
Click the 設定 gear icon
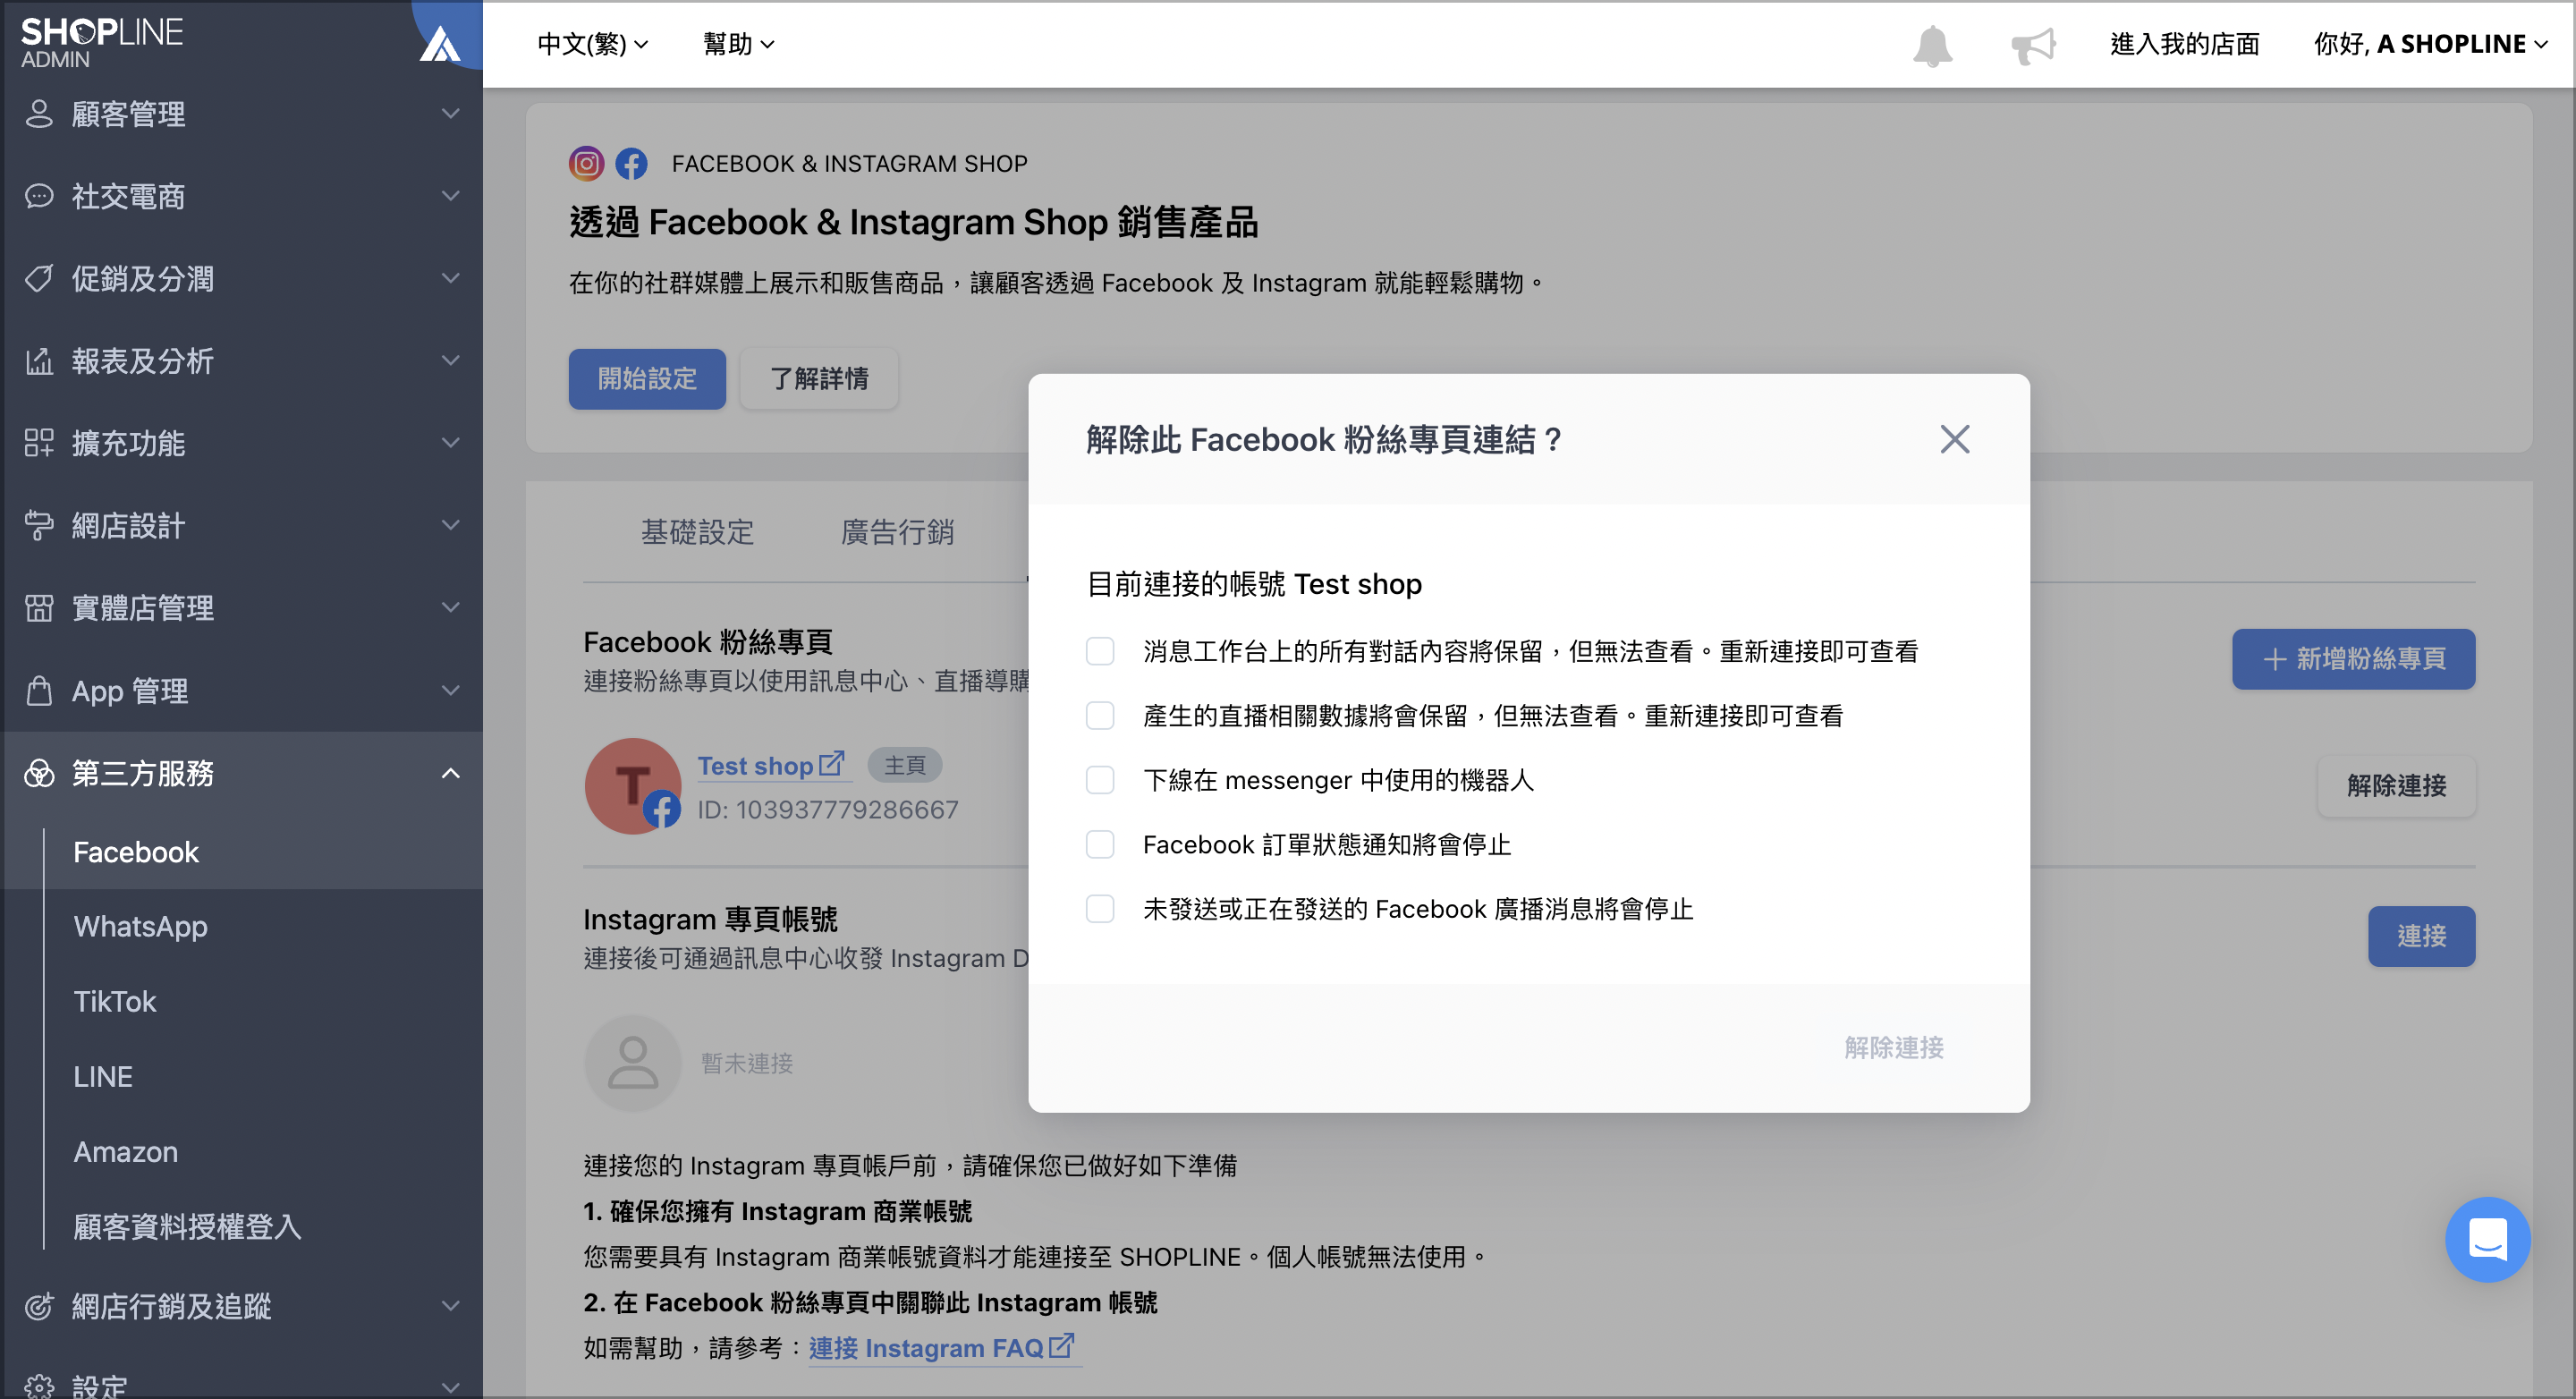point(39,1387)
